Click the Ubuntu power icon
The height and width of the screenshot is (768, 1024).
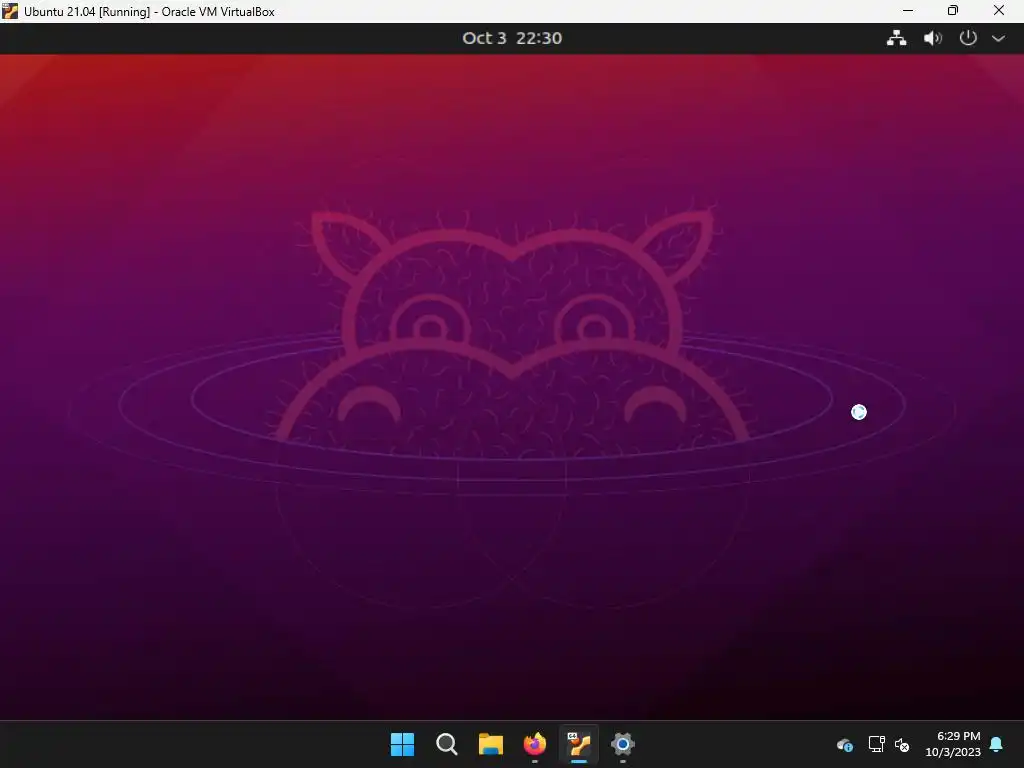coord(968,38)
